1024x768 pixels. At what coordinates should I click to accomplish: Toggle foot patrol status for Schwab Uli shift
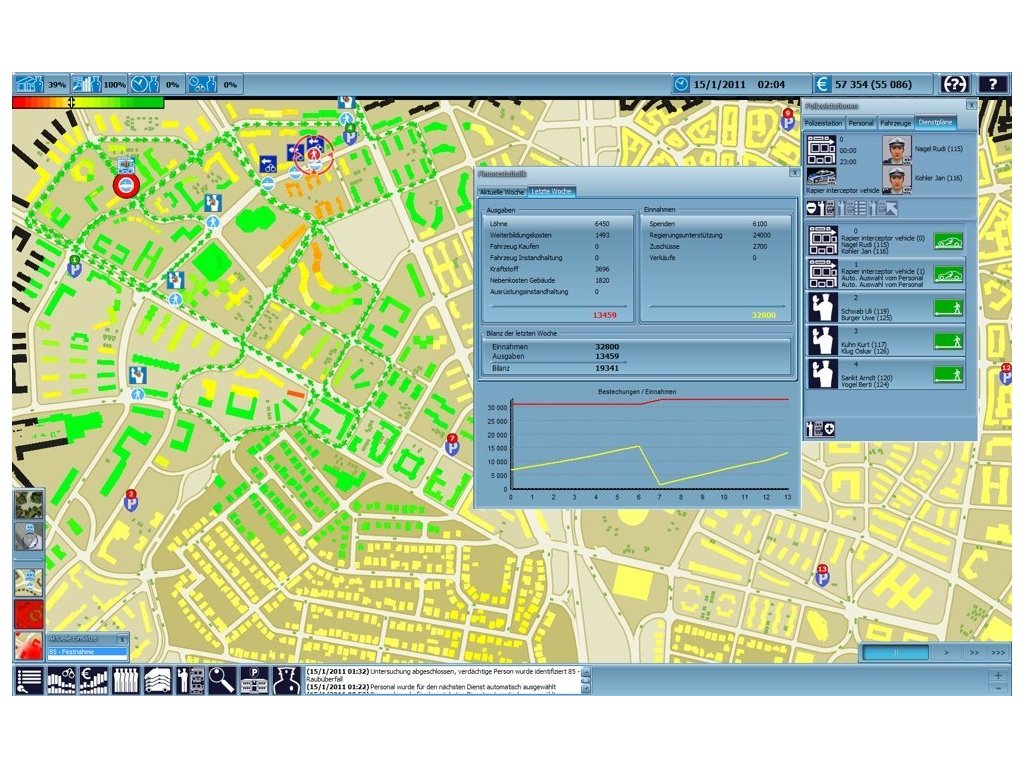(948, 307)
